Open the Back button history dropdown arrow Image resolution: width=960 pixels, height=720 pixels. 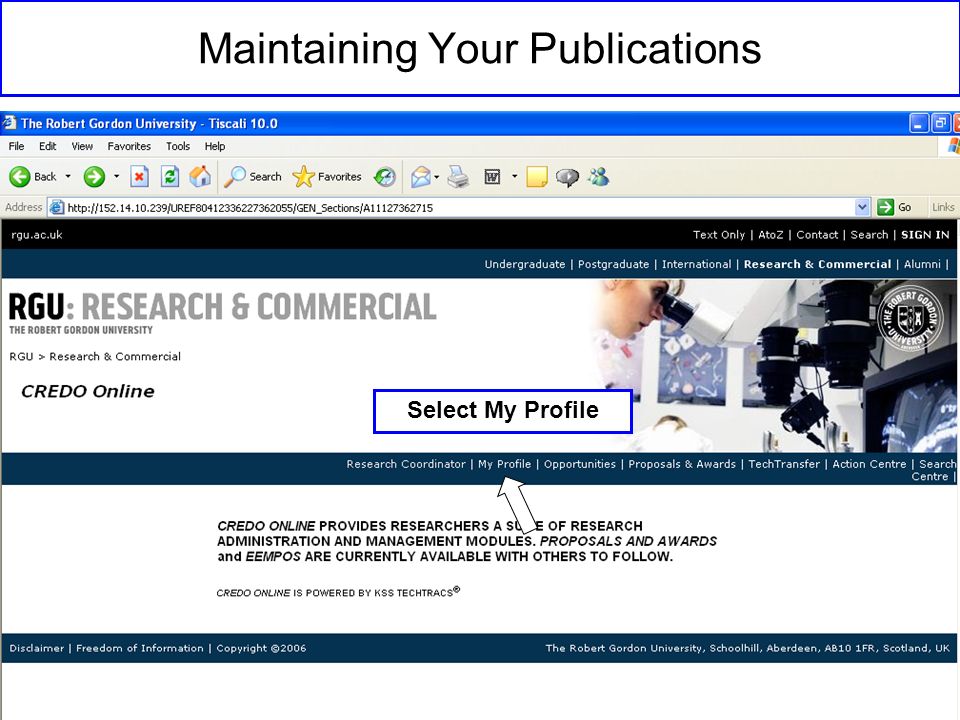(x=68, y=177)
